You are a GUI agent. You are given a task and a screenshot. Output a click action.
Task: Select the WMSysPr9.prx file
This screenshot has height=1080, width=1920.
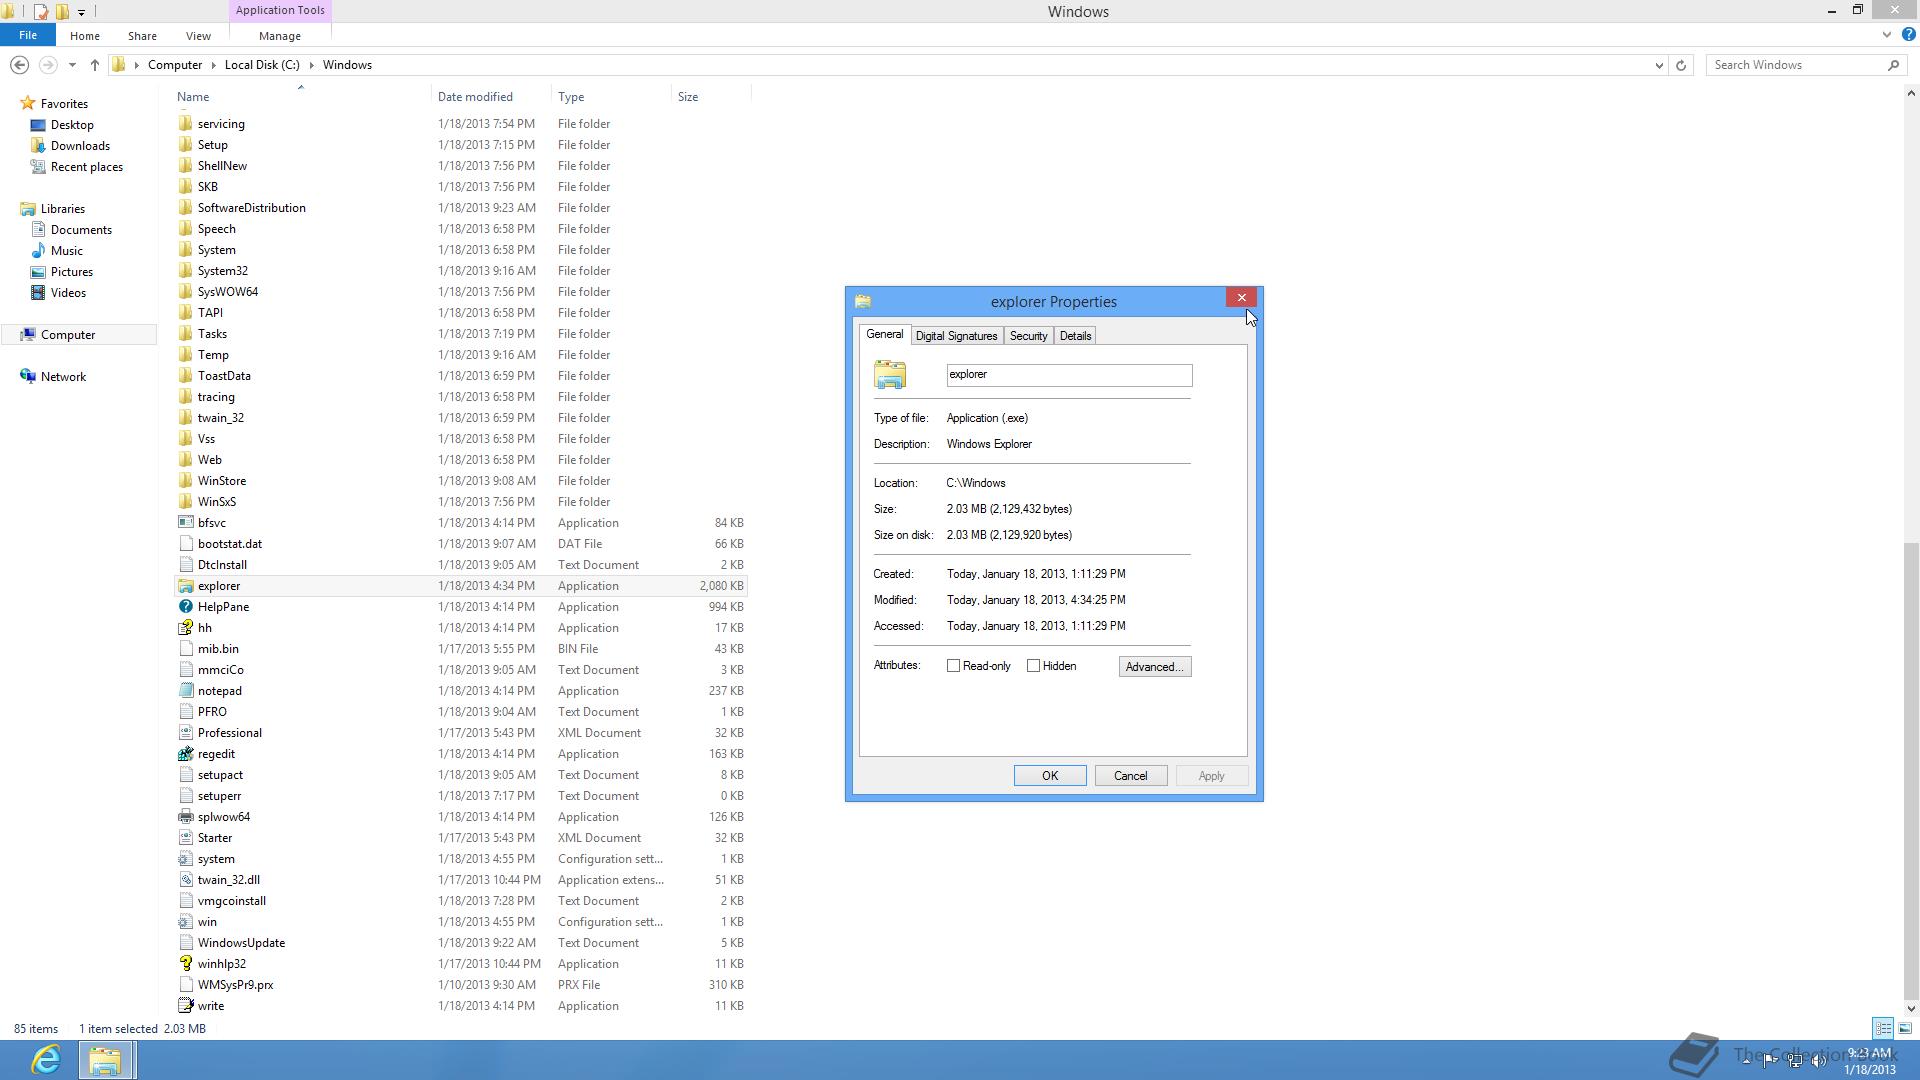tap(236, 985)
